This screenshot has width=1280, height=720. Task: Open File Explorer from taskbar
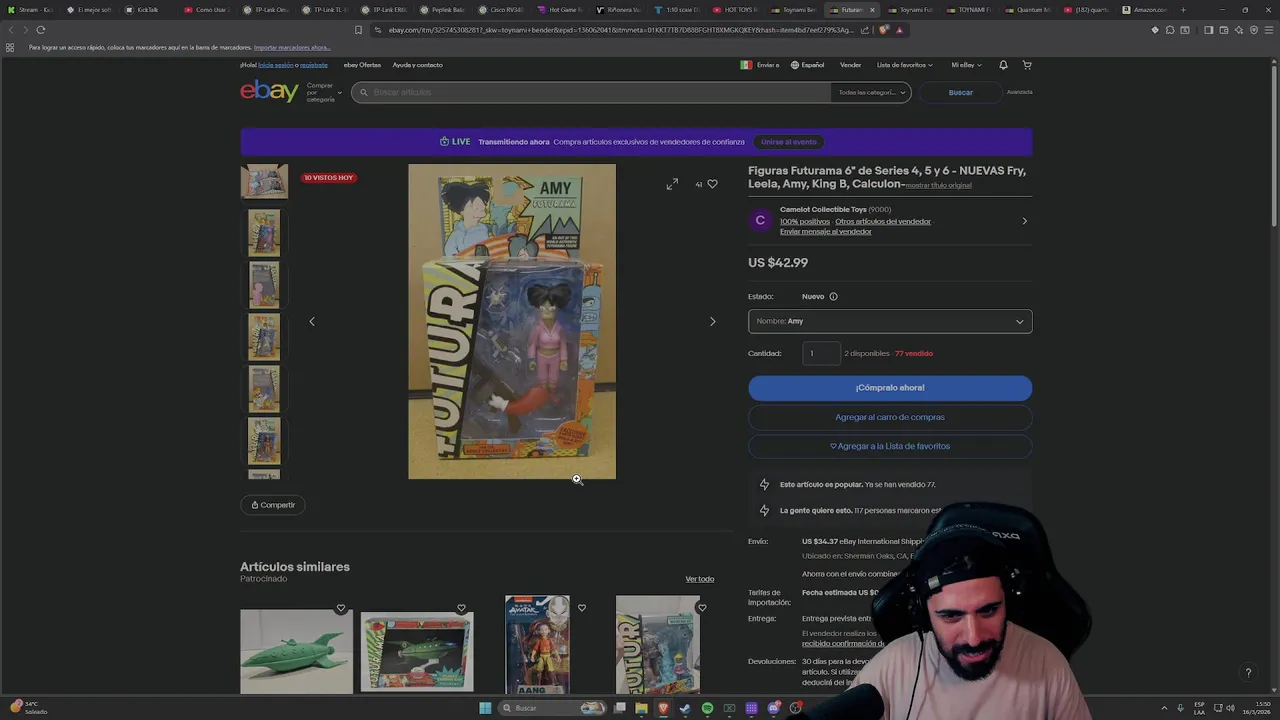[x=641, y=708]
